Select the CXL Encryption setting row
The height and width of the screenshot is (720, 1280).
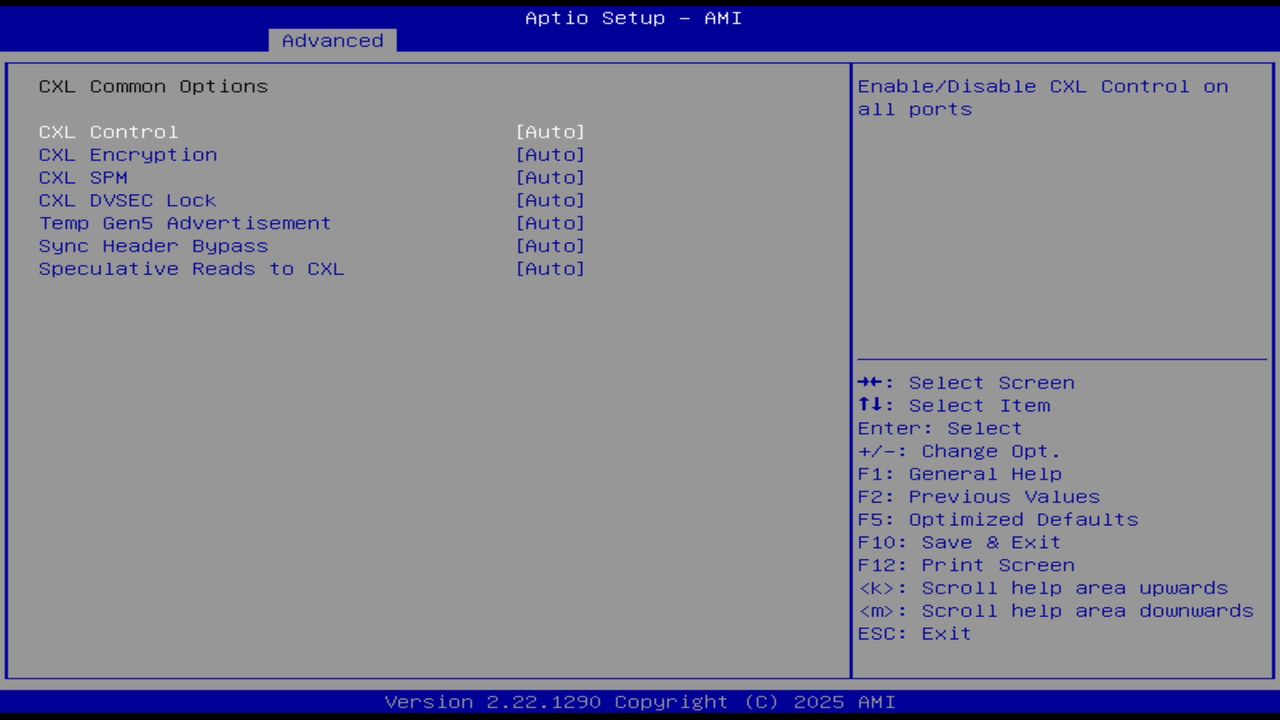pos(127,154)
